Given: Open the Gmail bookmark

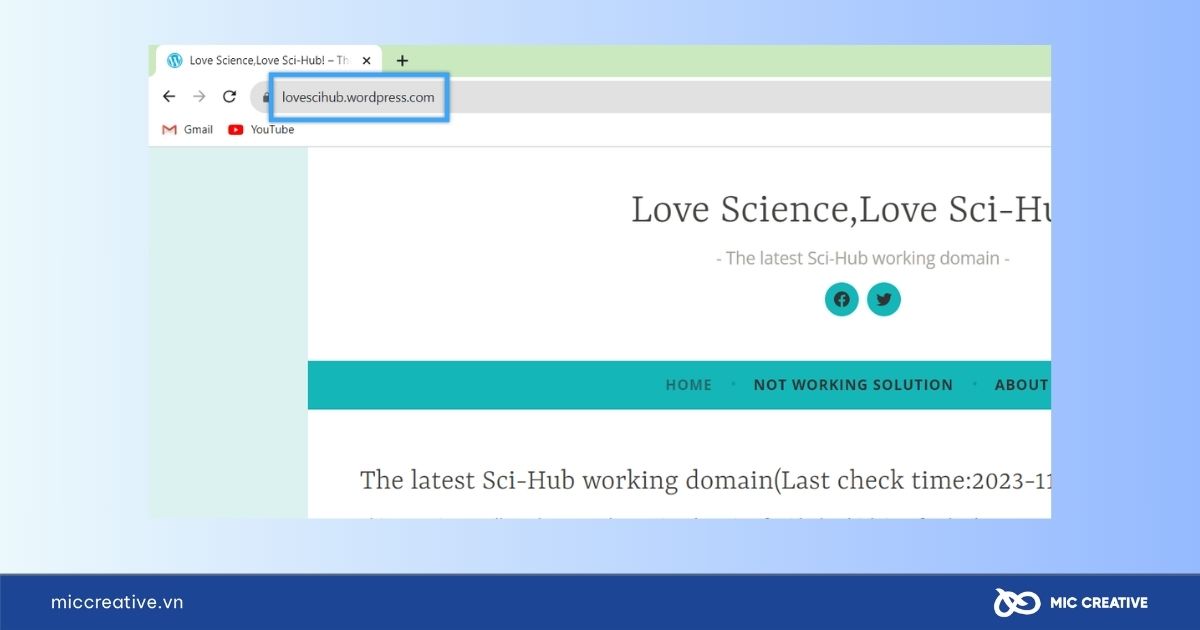Looking at the screenshot, I should [x=187, y=129].
